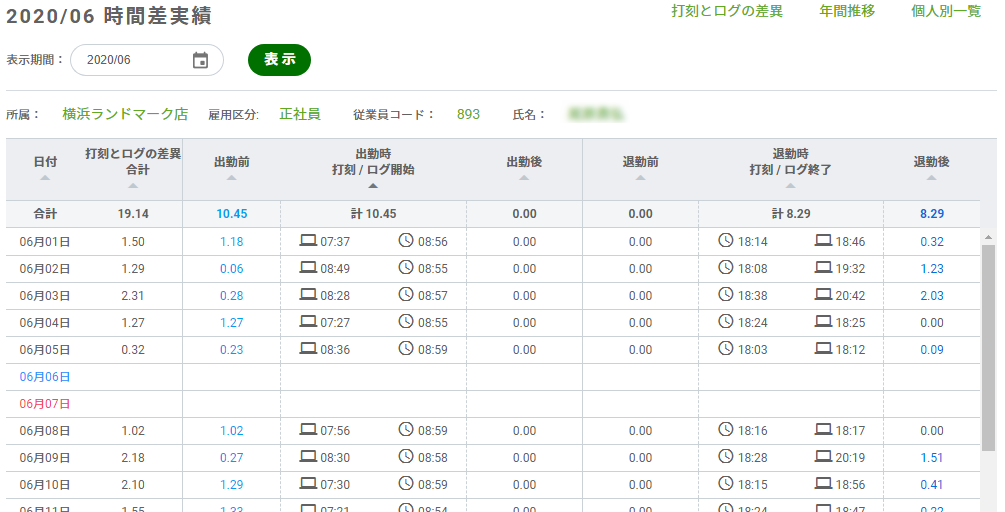
Task: Sort by 出勤後 column arrow
Action: (524, 178)
